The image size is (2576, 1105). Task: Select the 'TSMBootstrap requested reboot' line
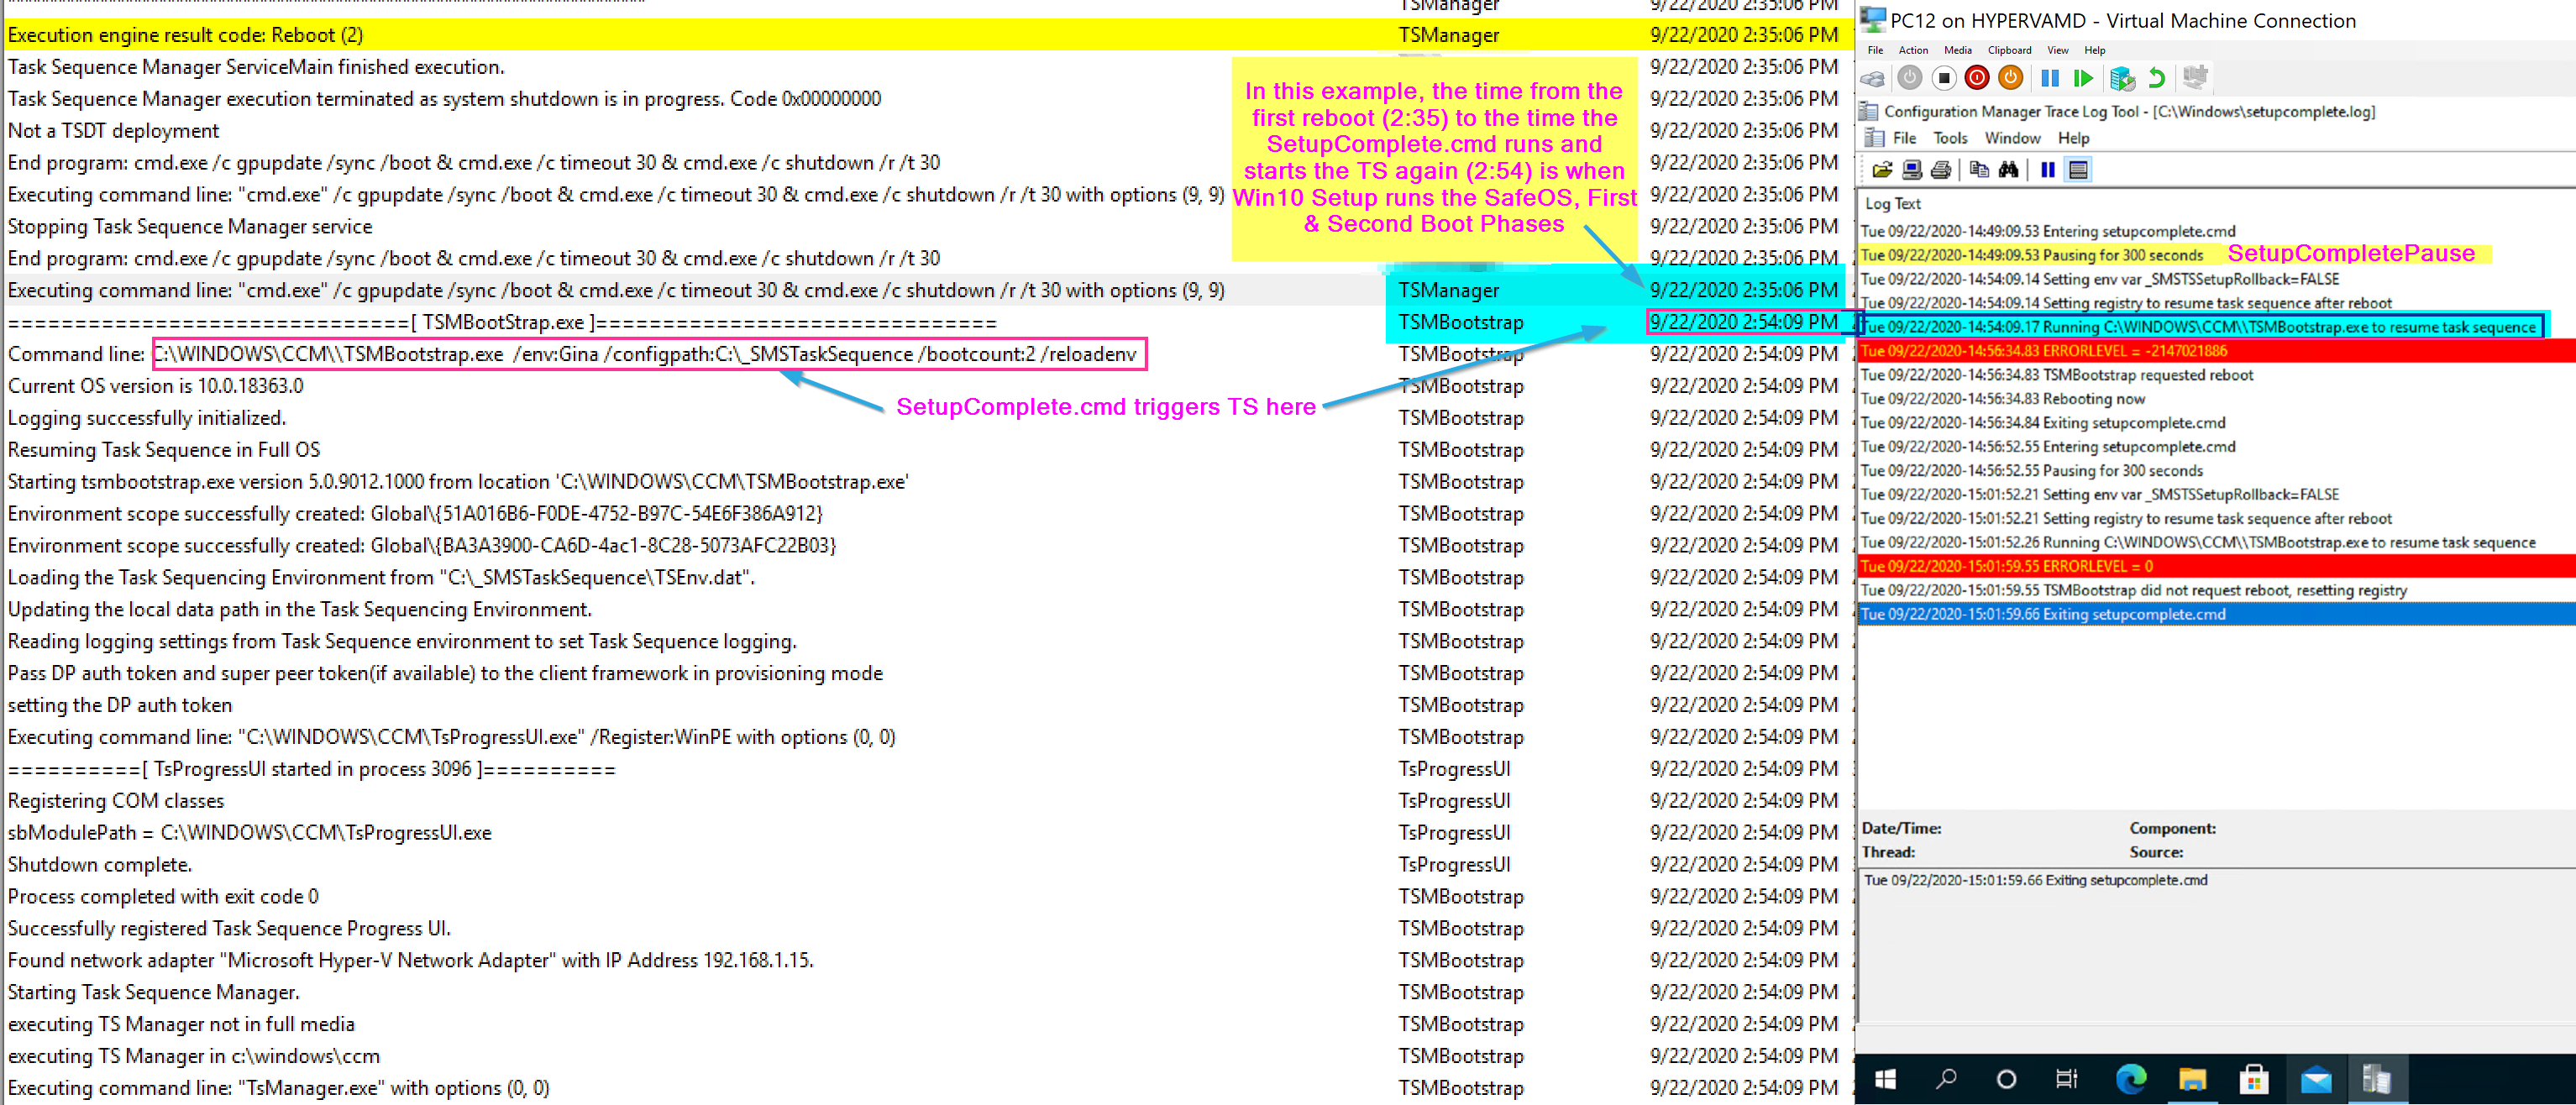click(2216, 375)
